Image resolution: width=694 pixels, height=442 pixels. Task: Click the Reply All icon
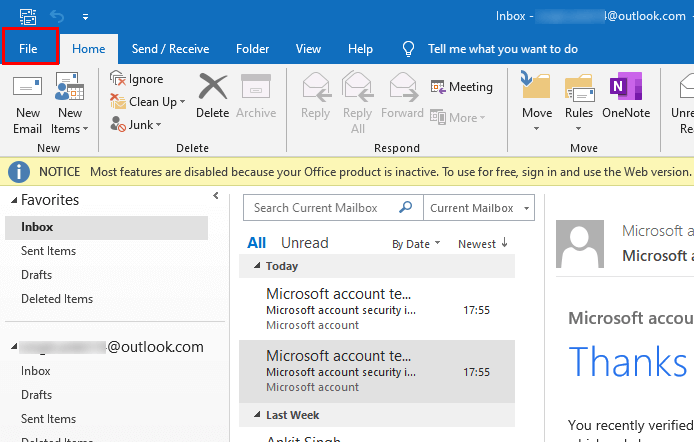358,87
